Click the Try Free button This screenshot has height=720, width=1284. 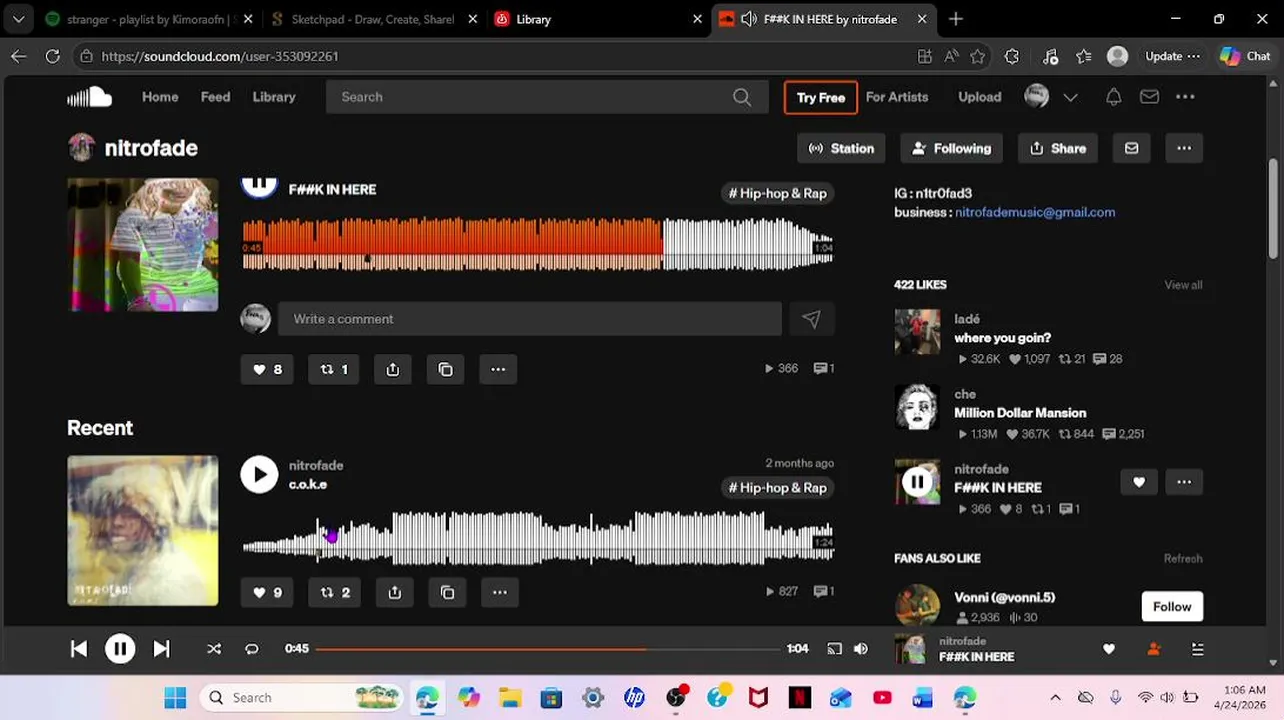tap(821, 97)
